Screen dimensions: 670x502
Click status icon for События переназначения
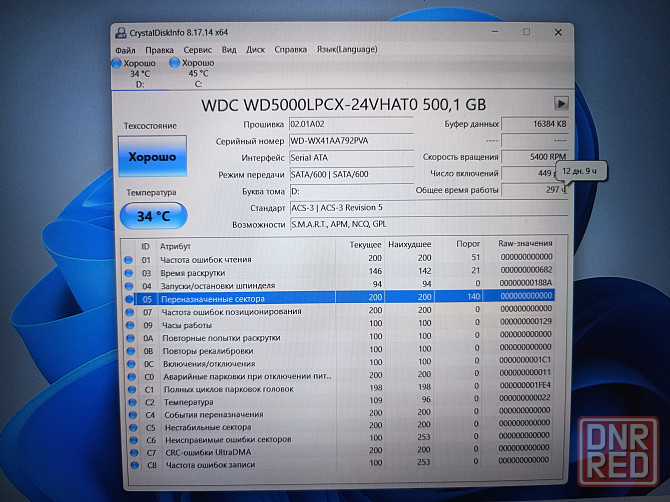point(133,414)
